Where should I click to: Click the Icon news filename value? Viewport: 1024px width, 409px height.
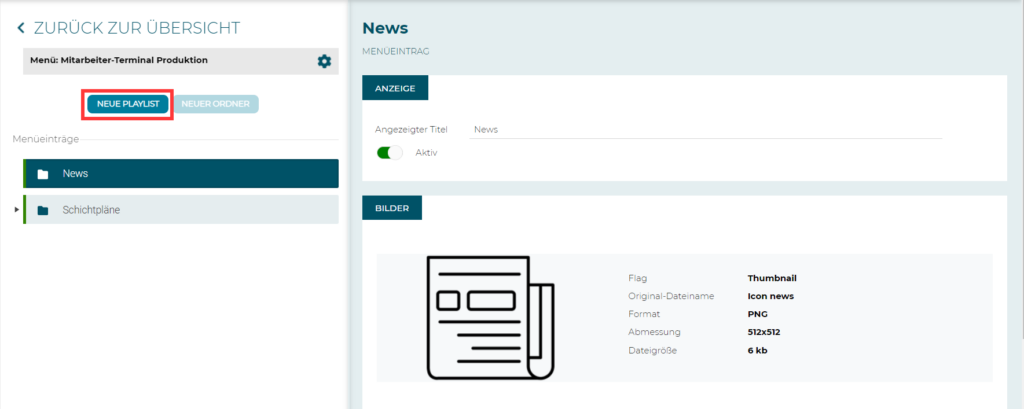[x=771, y=296]
